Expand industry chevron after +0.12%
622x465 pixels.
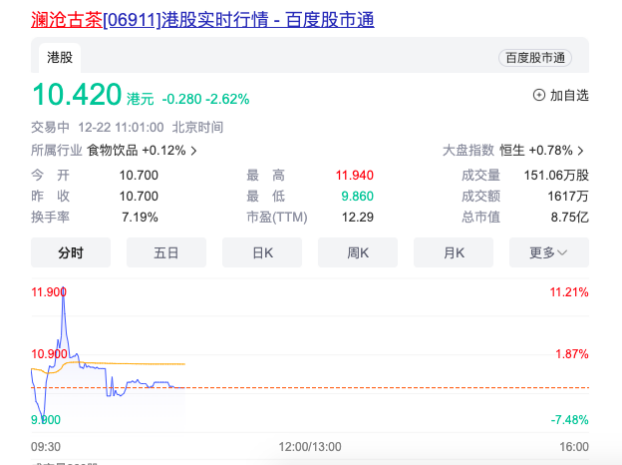(x=194, y=151)
